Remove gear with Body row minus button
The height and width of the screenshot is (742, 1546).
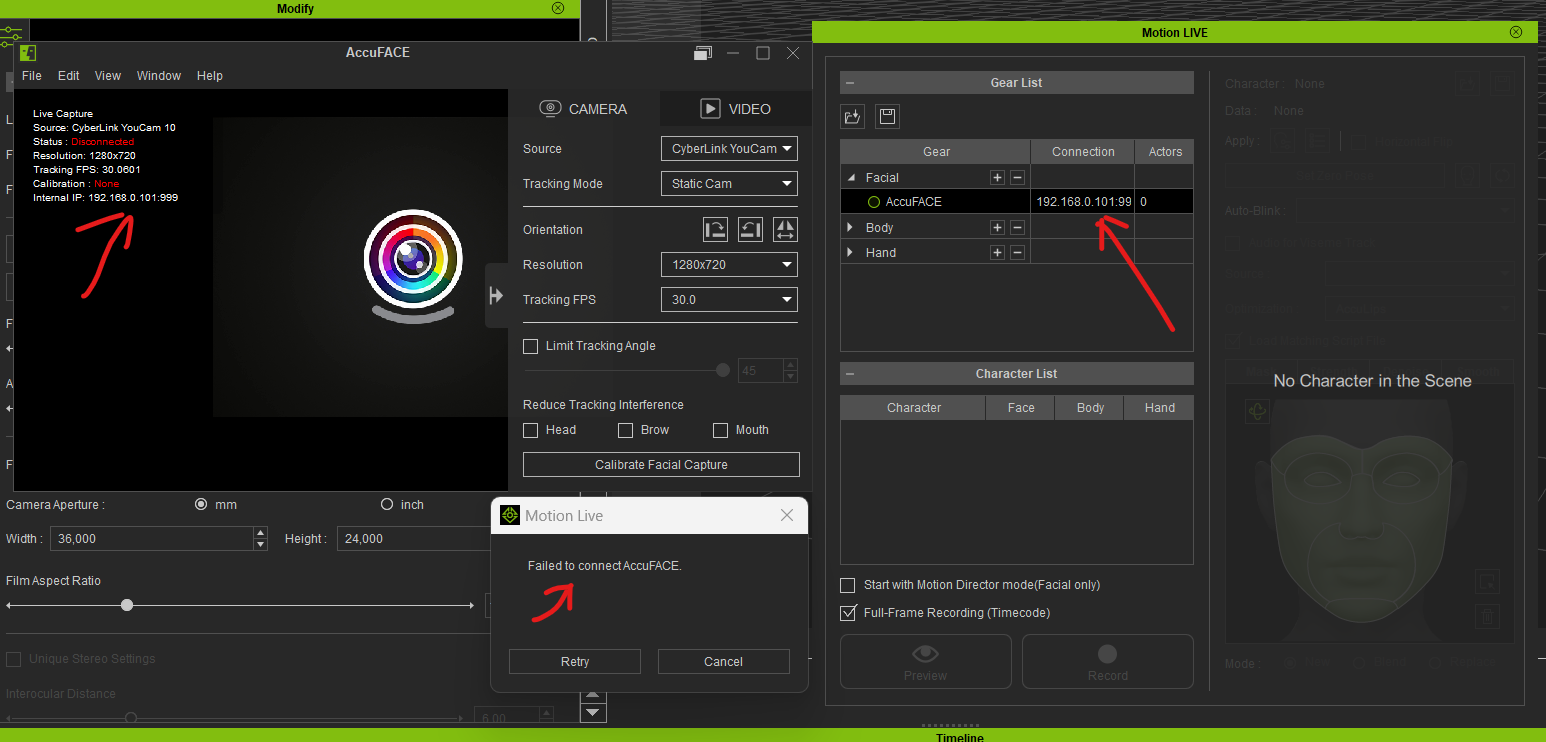1017,227
